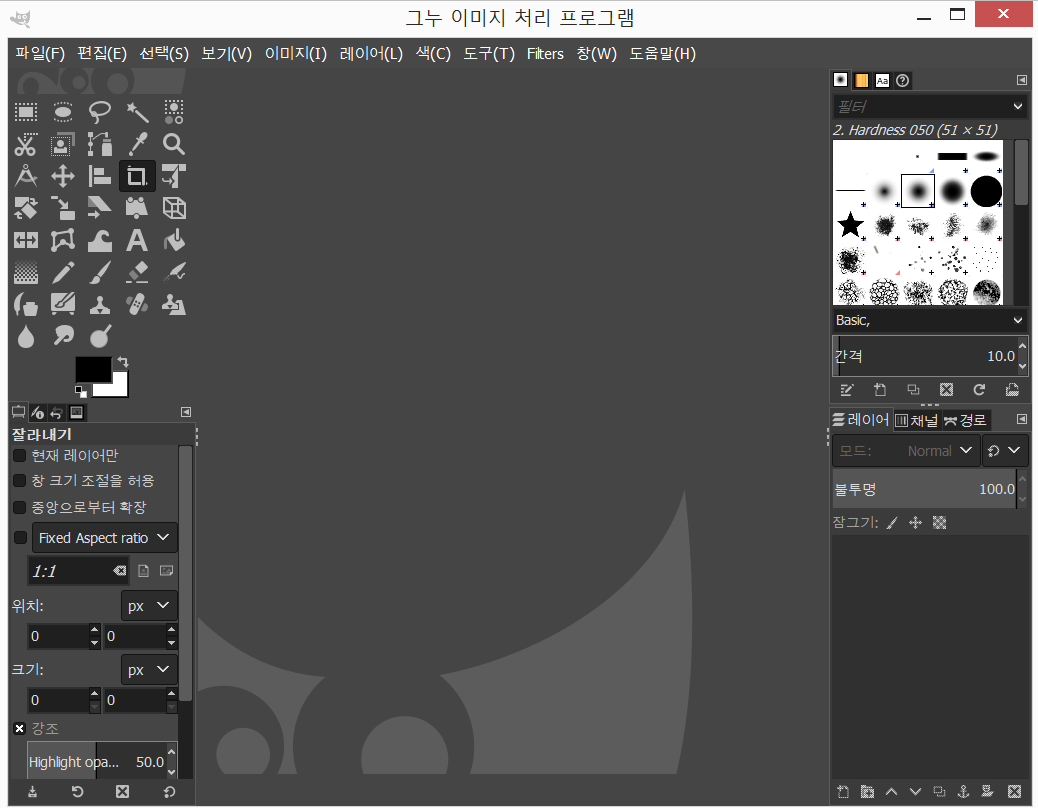Open the layer mode Normal dropdown
Image resolution: width=1038 pixels, height=808 pixels.
pos(906,451)
